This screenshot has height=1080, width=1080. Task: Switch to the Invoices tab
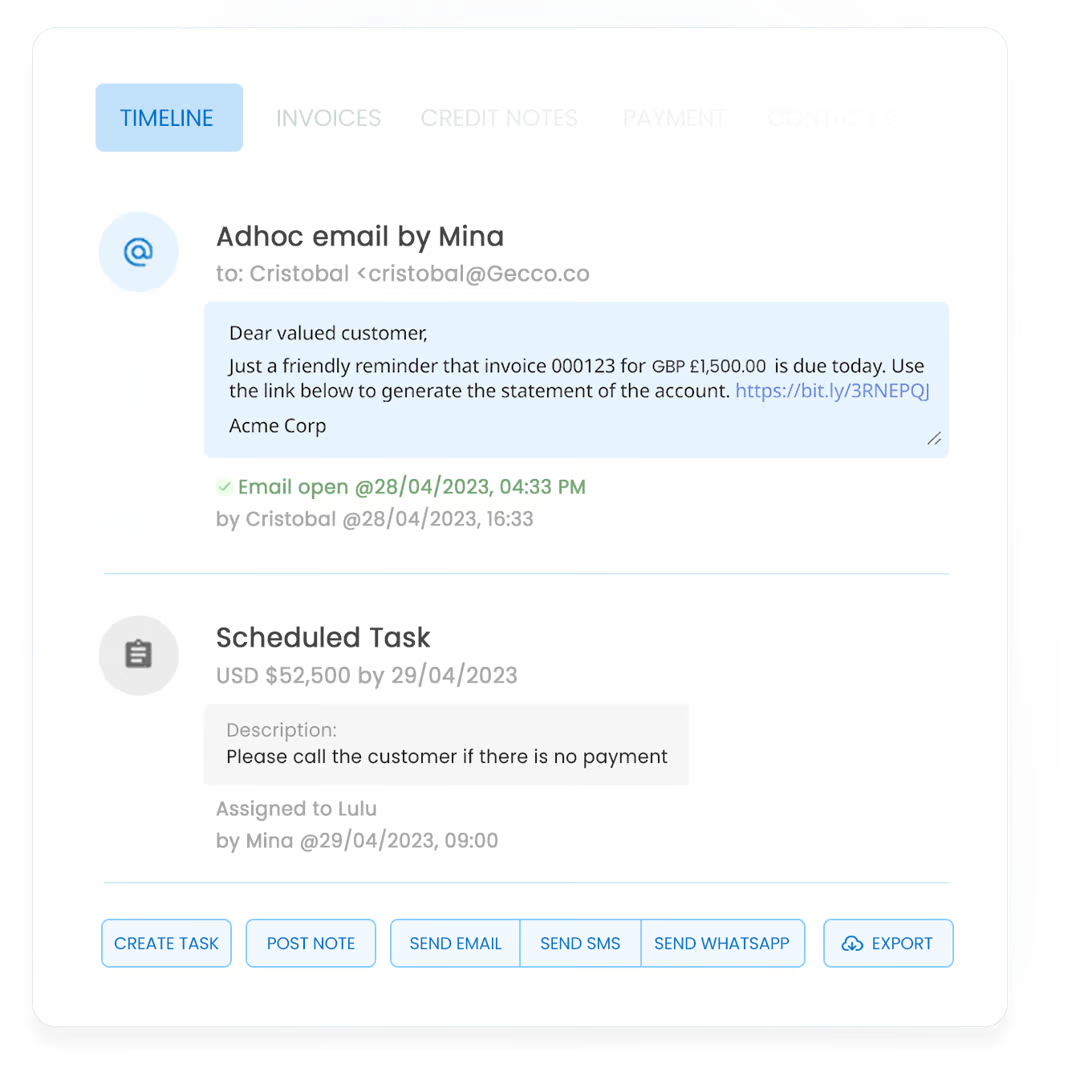[x=328, y=118]
